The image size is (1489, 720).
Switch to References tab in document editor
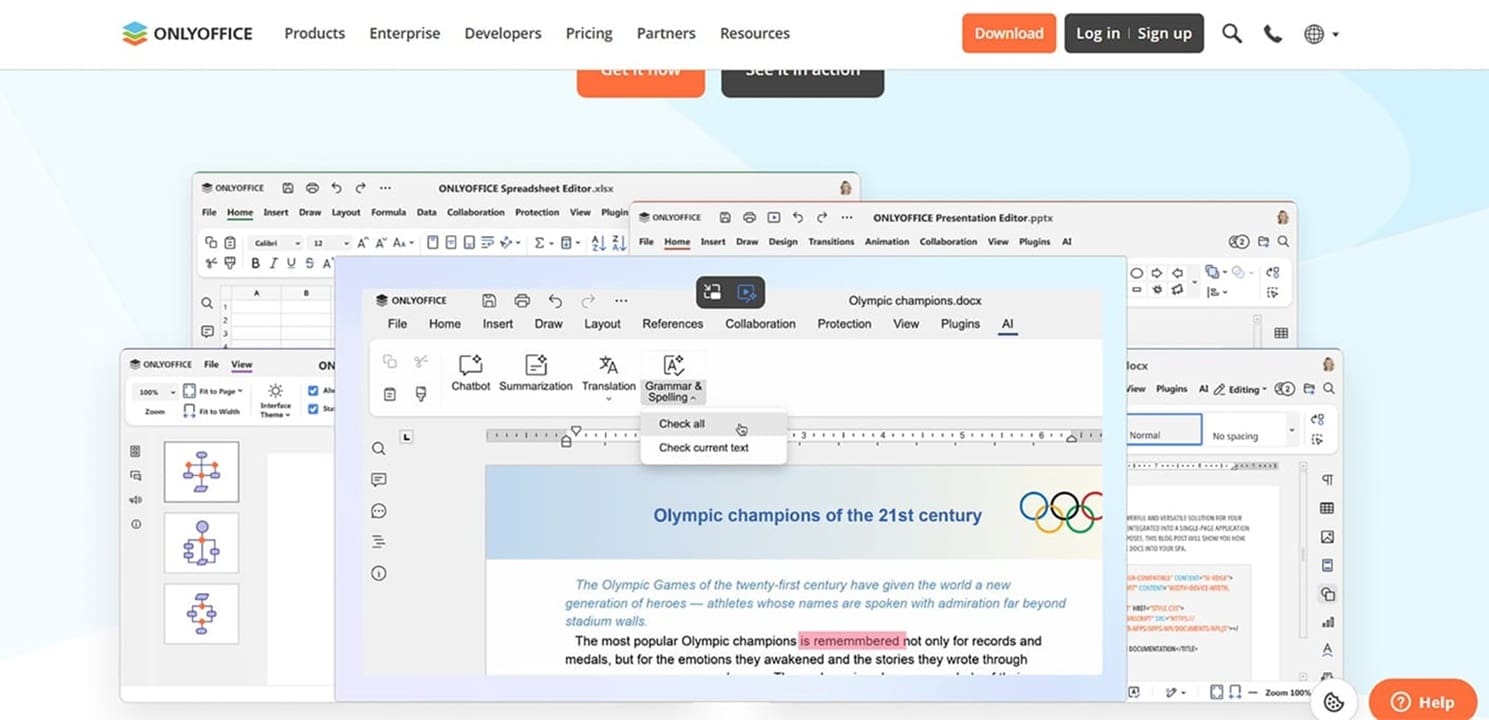pos(673,324)
